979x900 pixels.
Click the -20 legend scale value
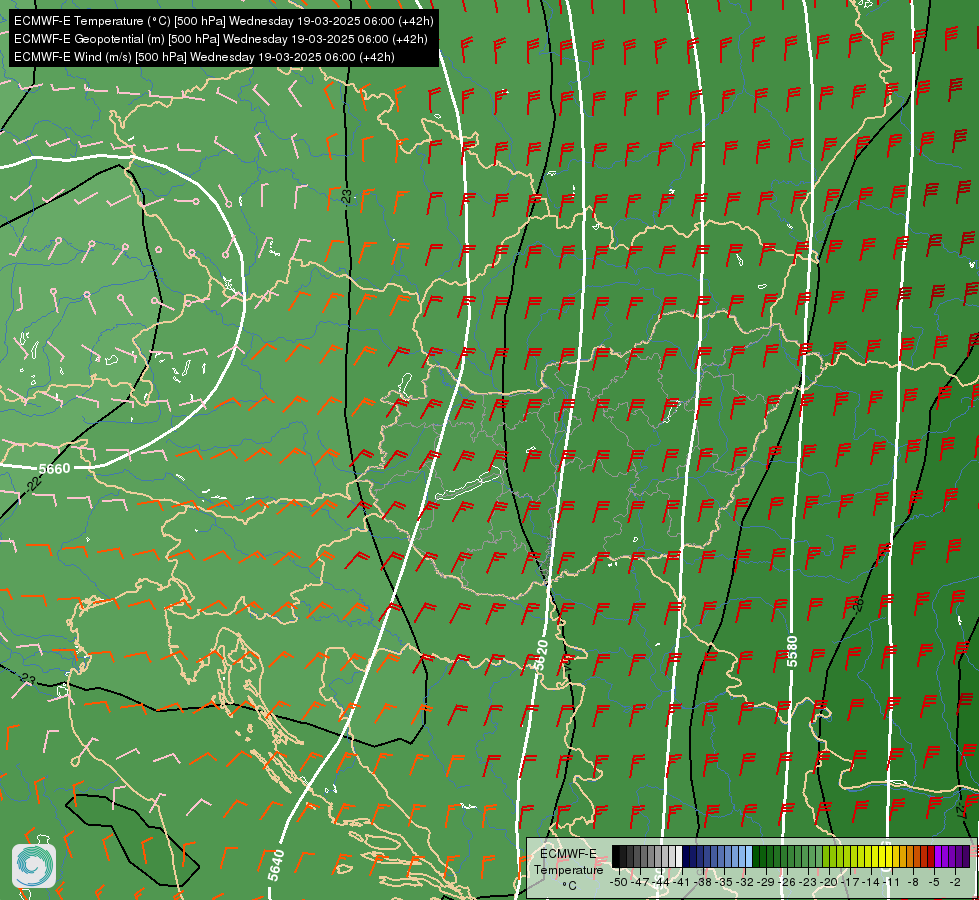pos(829,882)
